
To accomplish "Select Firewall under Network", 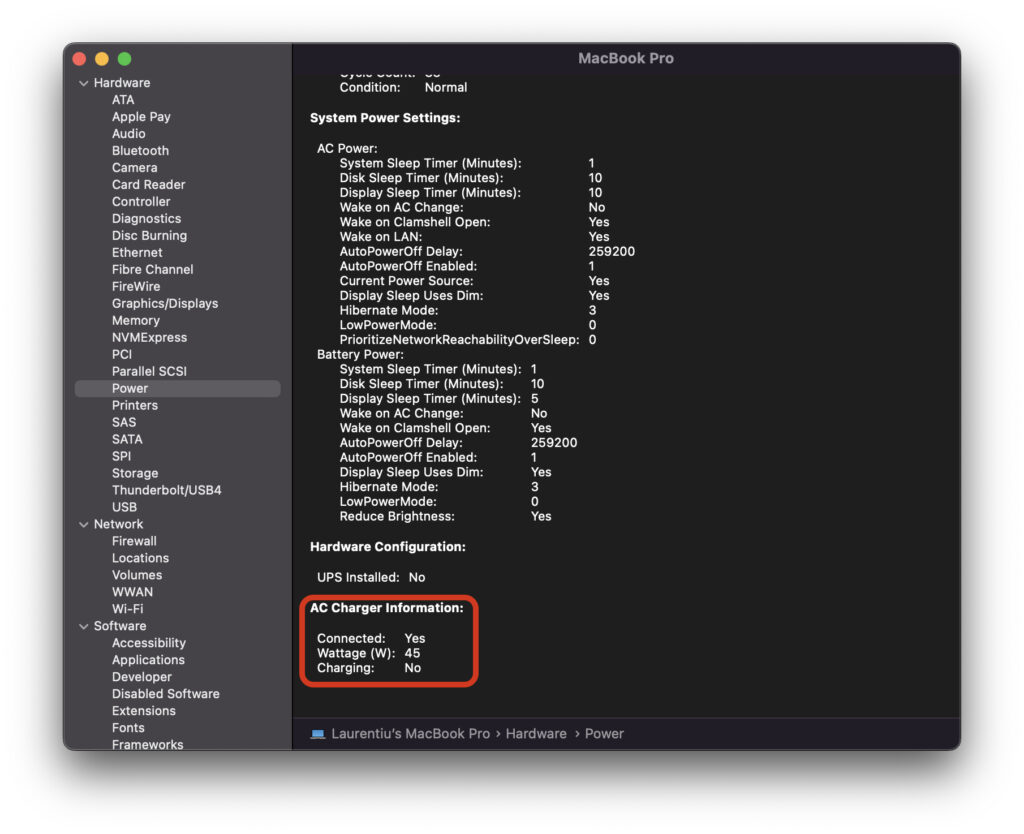I will point(134,541).
